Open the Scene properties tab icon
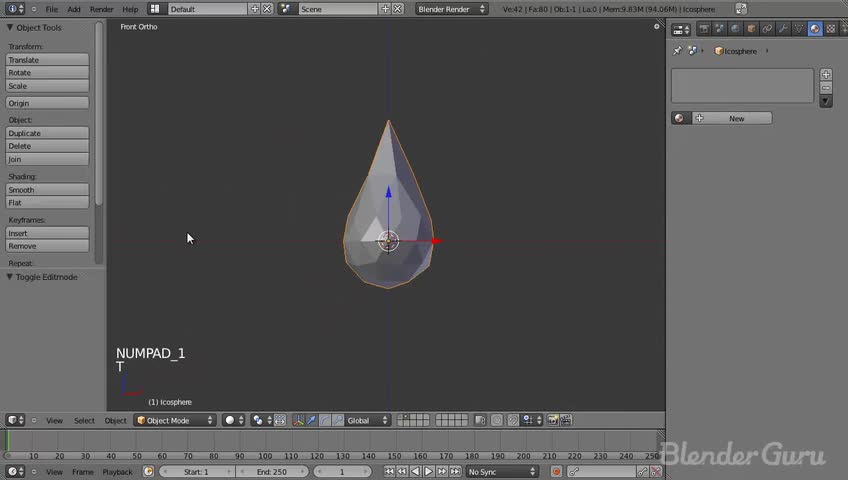Screen dimensions: 848x480 (x=719, y=29)
